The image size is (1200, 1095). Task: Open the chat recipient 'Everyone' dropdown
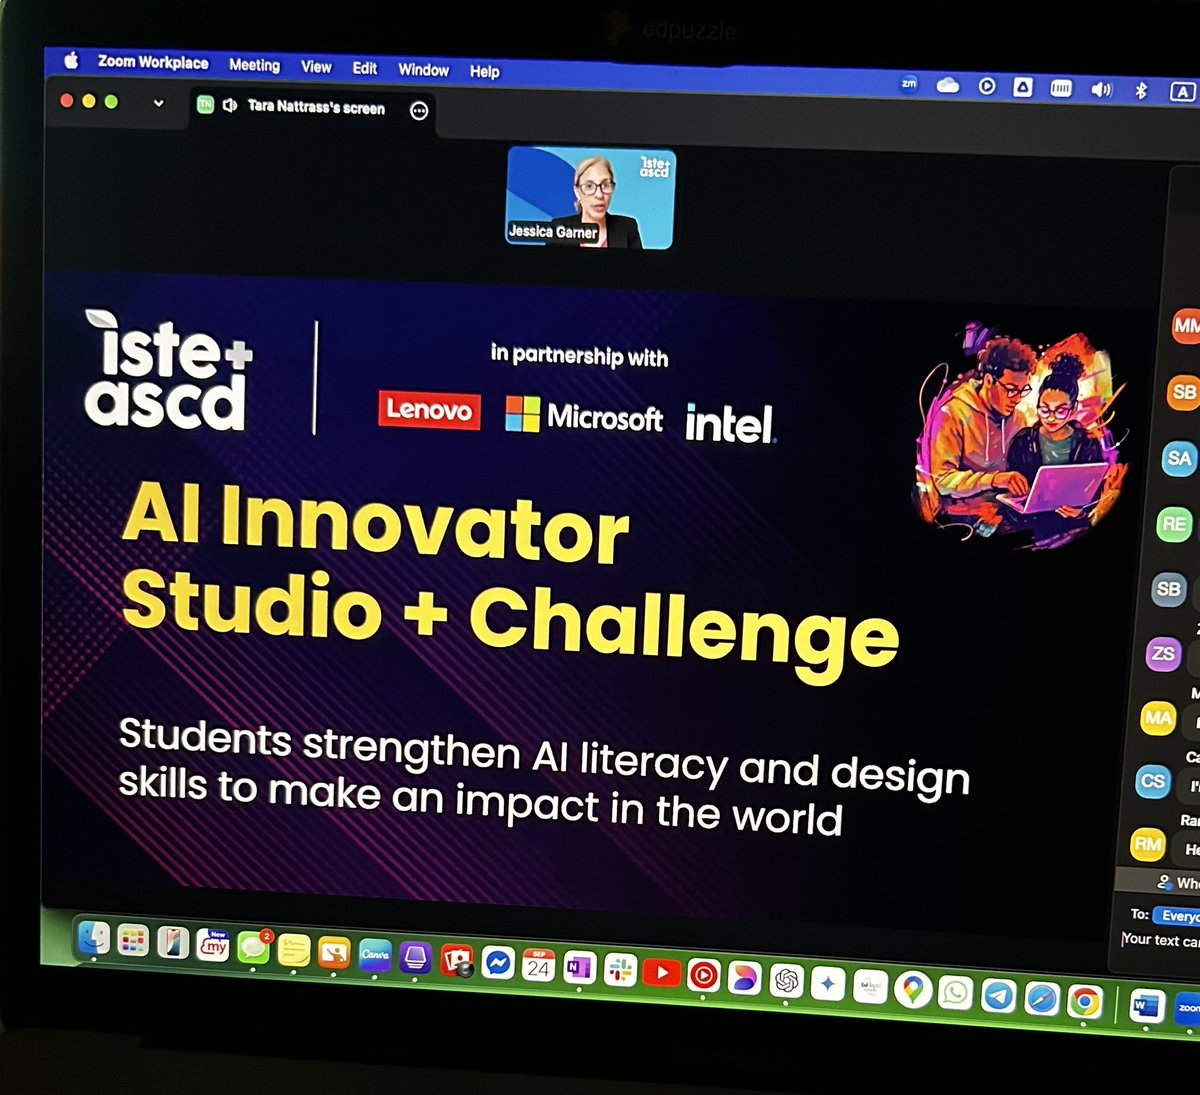click(x=1177, y=915)
